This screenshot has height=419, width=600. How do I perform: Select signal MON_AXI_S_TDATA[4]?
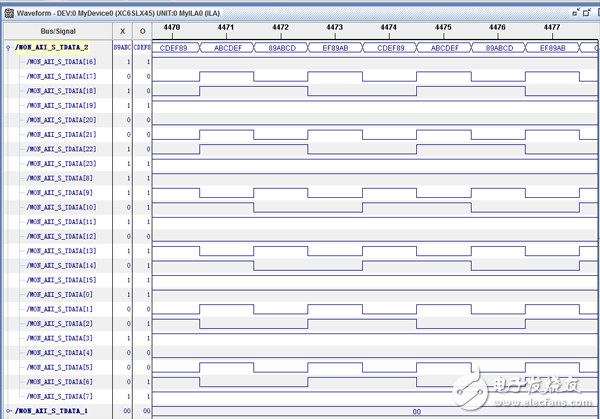(60, 352)
